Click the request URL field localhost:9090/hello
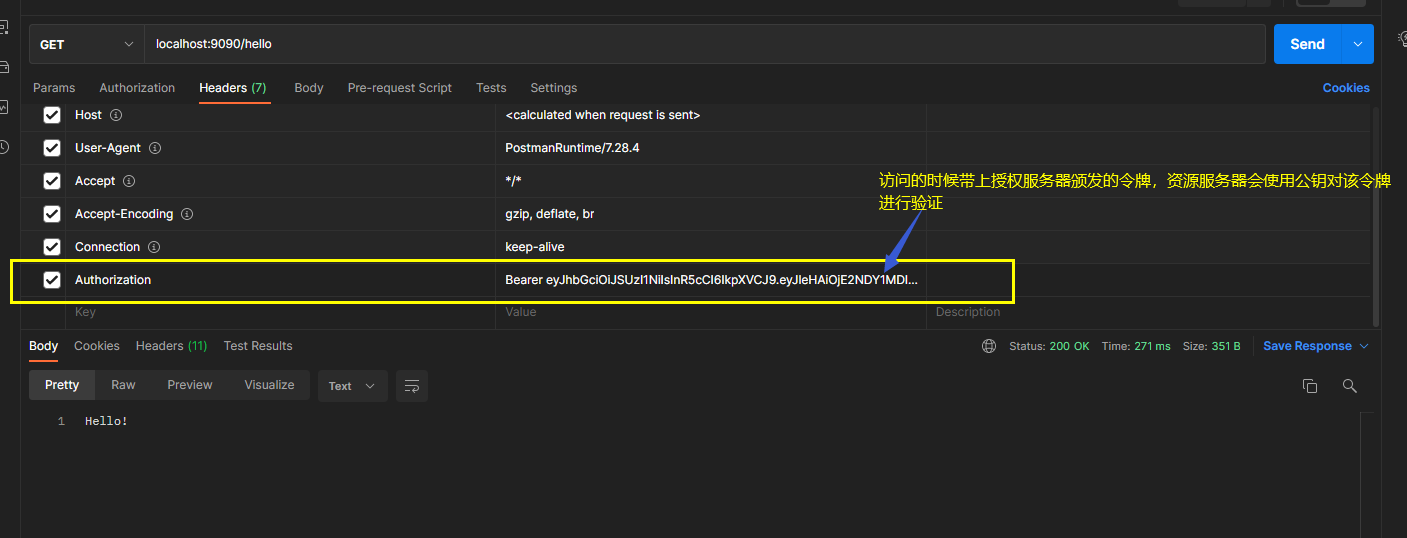The width and height of the screenshot is (1407, 538). [705, 44]
